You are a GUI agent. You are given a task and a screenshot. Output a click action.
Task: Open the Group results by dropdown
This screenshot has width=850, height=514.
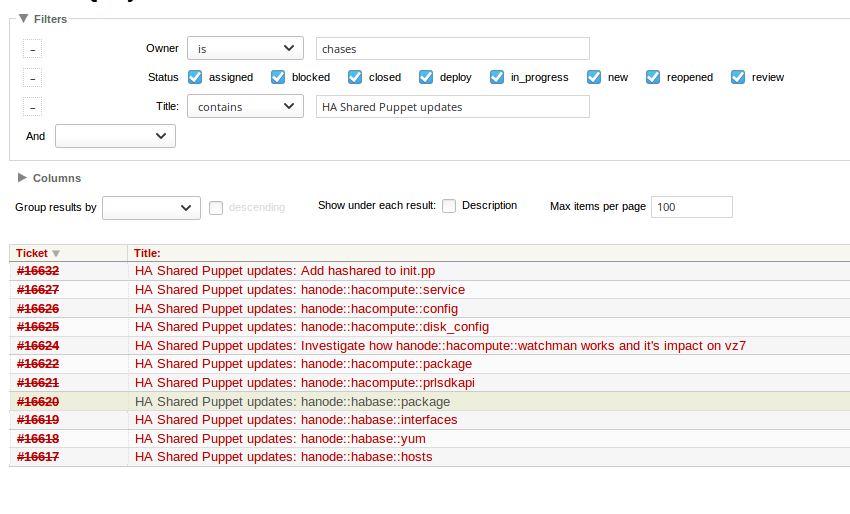151,207
